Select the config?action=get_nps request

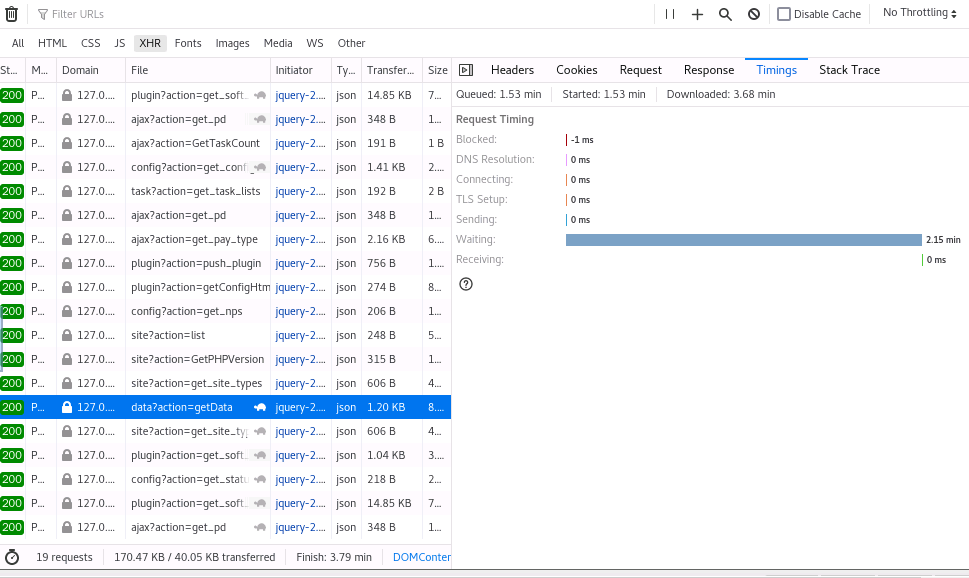point(226,312)
